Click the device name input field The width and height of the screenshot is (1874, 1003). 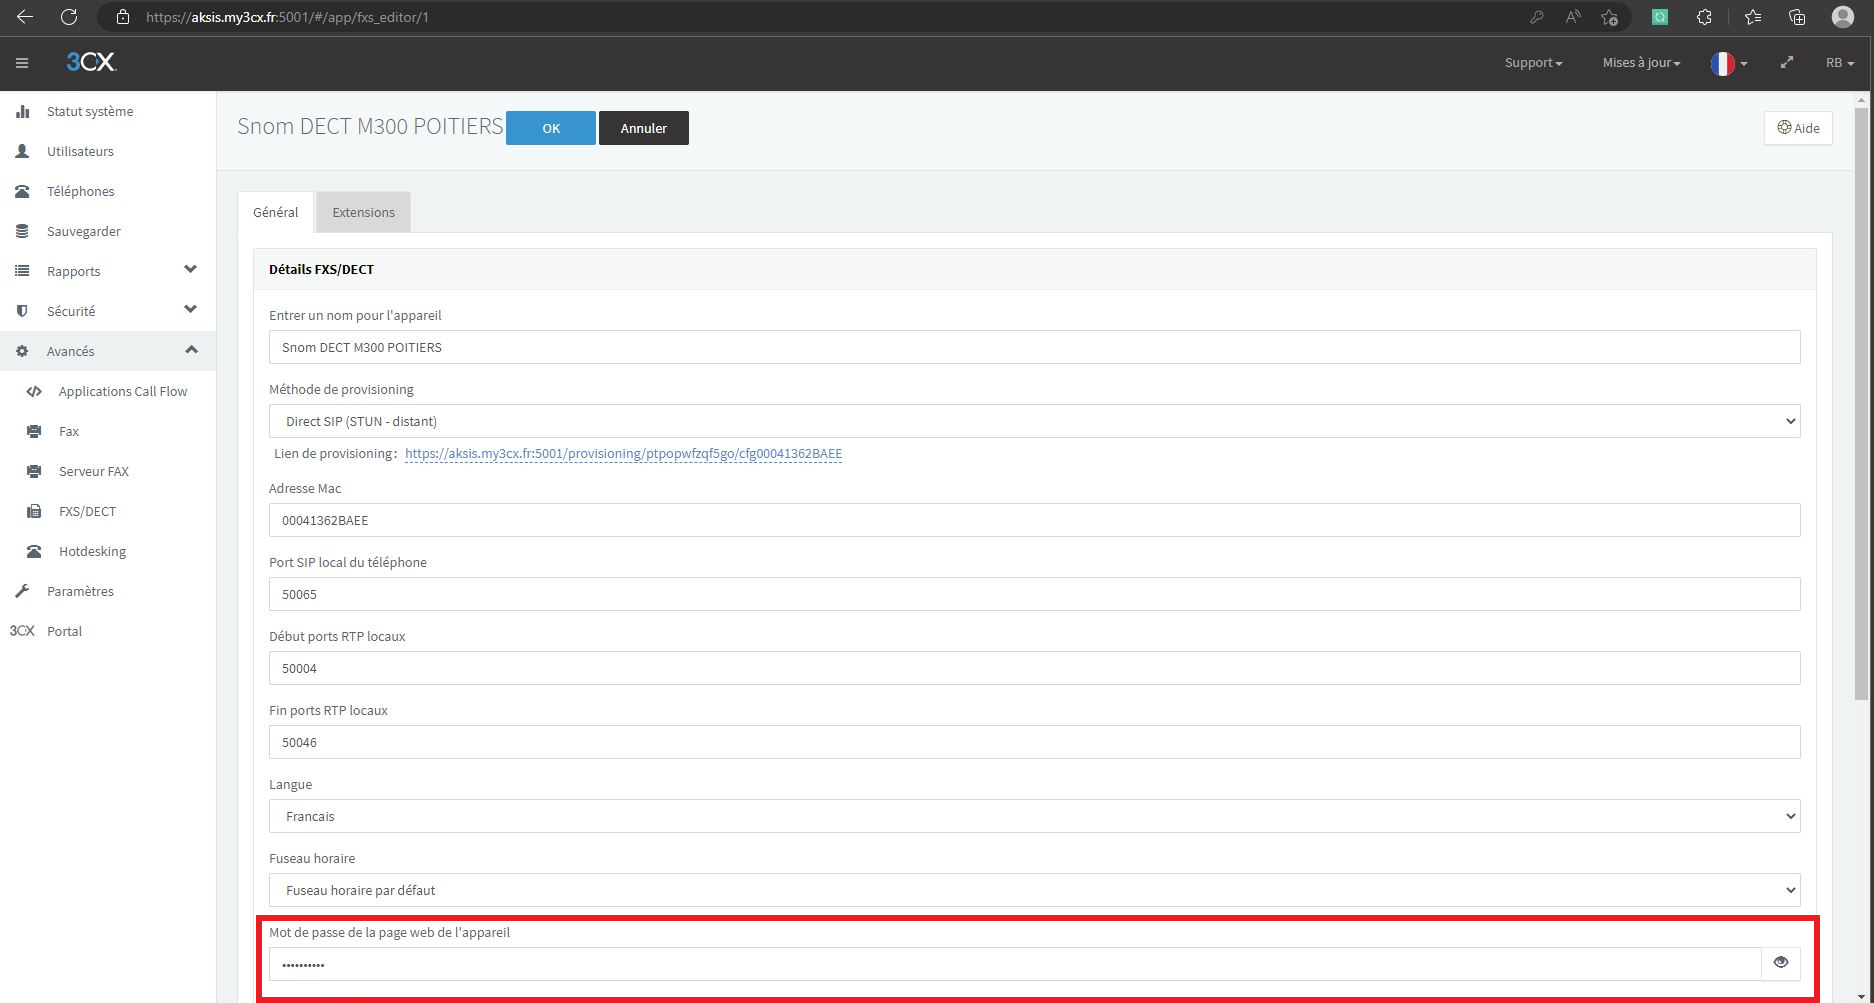click(1034, 347)
